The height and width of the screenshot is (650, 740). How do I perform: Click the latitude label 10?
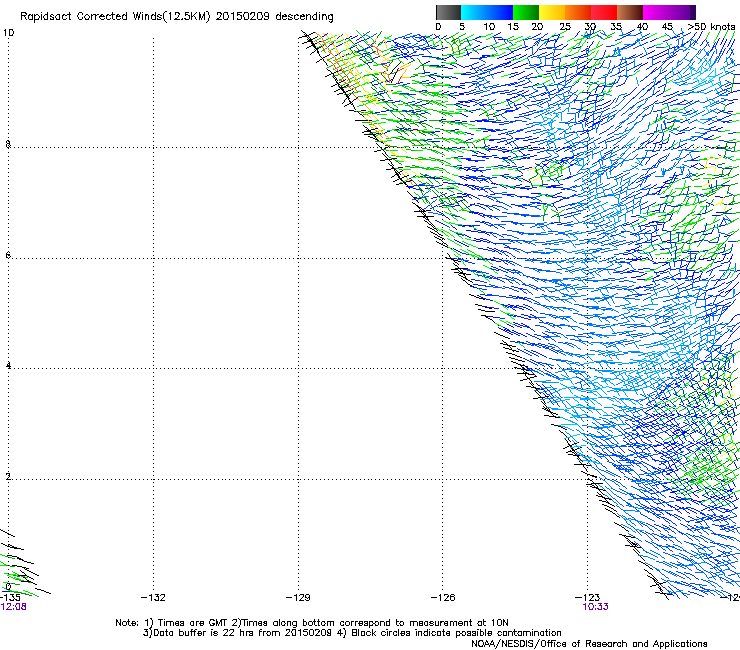(8, 33)
